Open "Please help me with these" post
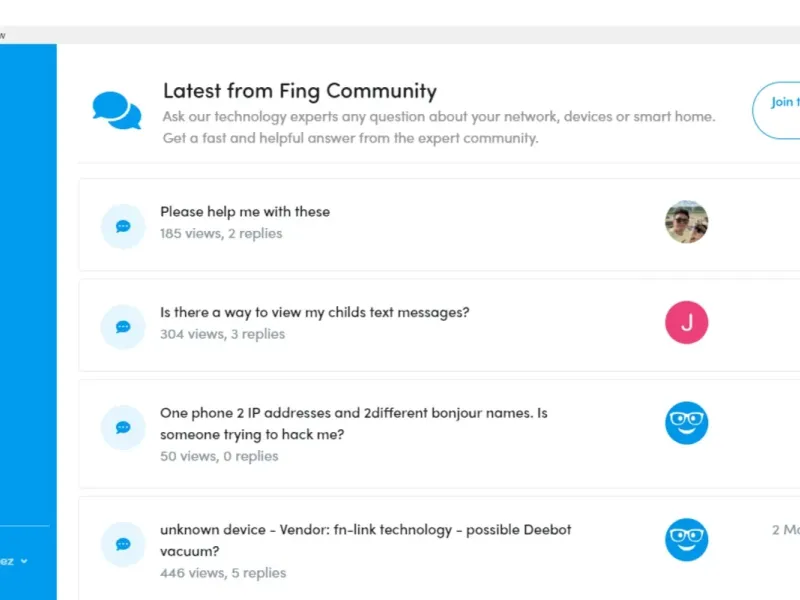Viewport: 800px width, 600px height. (245, 212)
